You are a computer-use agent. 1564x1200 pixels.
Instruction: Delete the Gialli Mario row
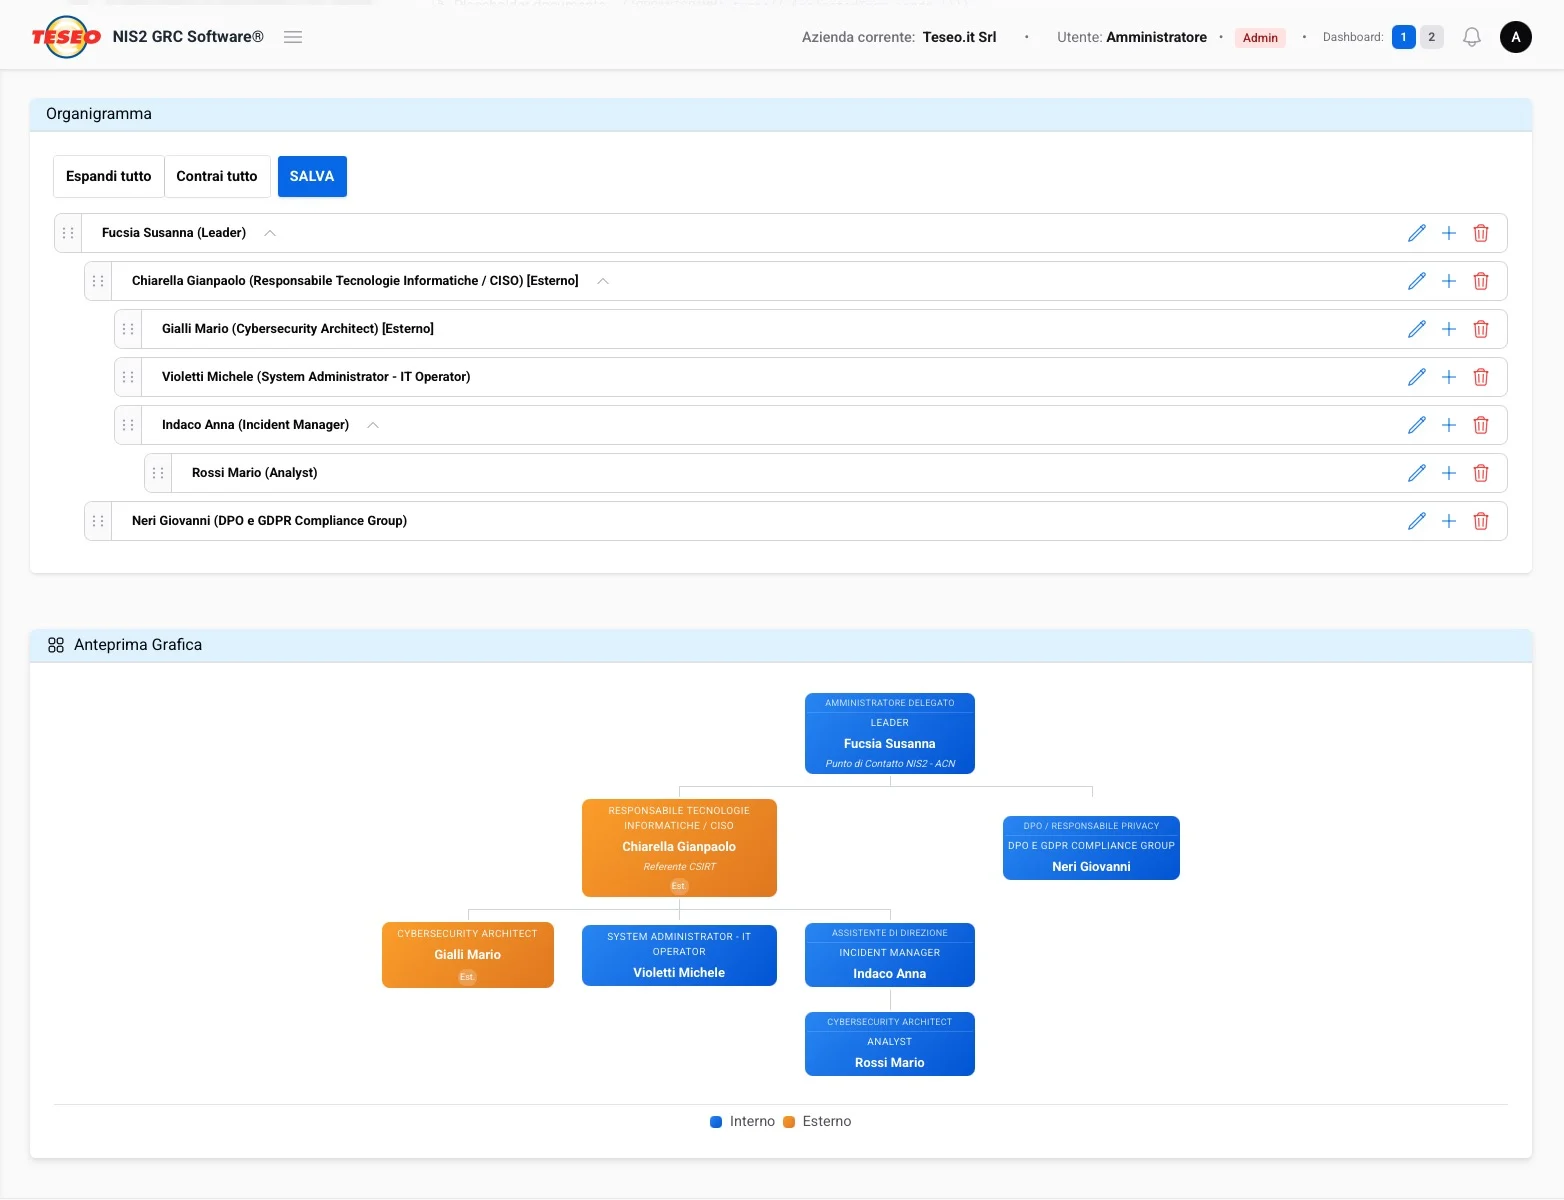[x=1481, y=329]
